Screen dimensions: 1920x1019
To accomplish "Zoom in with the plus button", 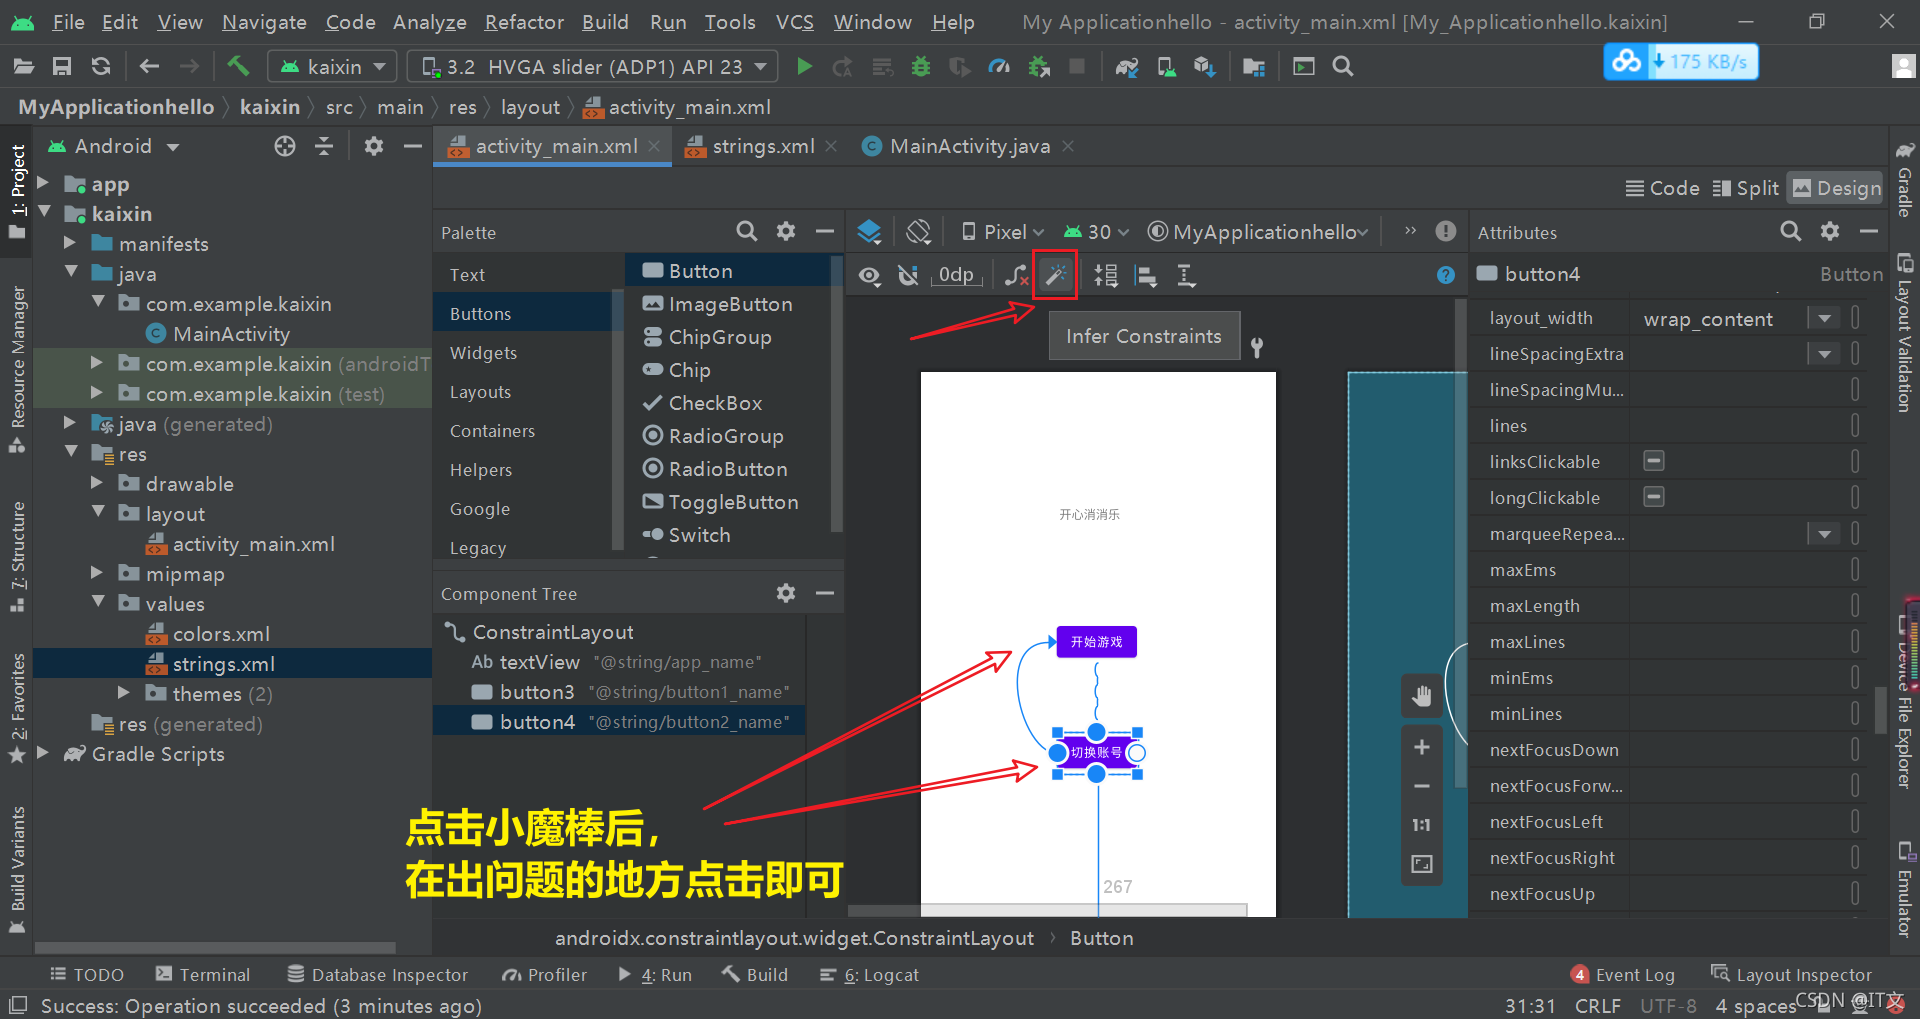I will [1422, 747].
